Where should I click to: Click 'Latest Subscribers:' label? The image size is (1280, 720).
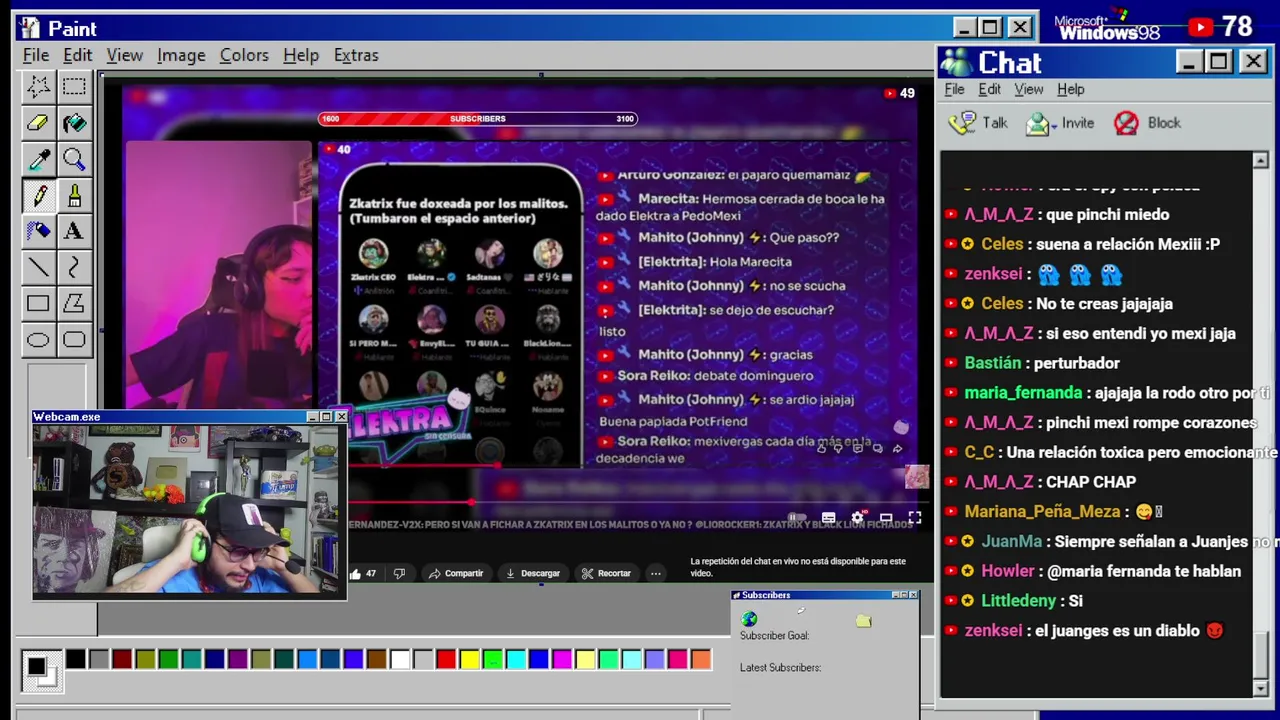tap(780, 668)
